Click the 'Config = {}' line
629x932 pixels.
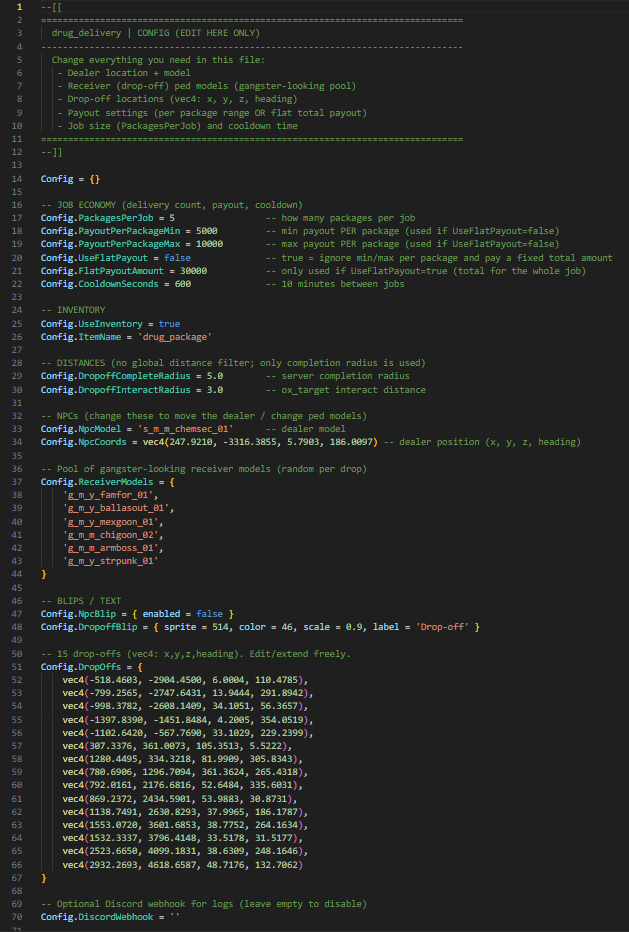click(x=70, y=179)
